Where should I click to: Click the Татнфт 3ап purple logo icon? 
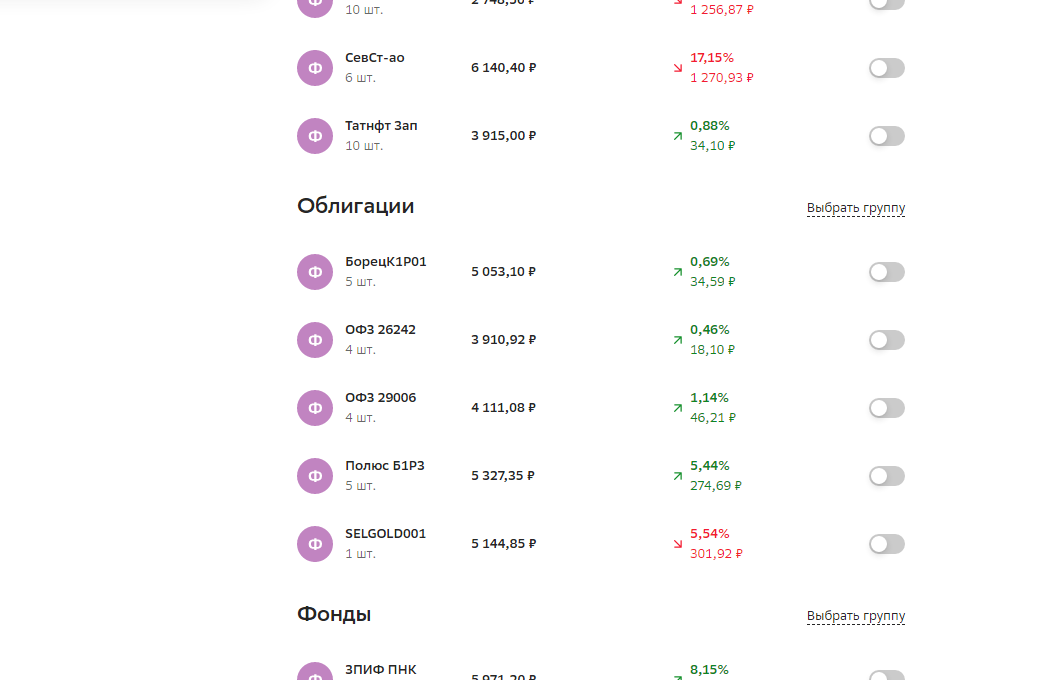tap(315, 136)
